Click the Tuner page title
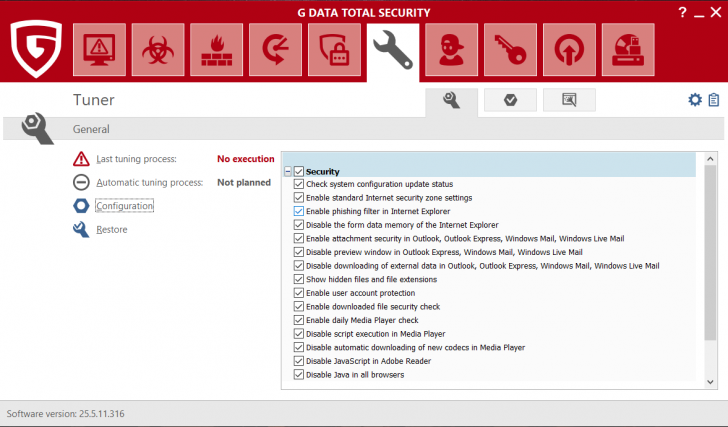728x427 pixels. (x=94, y=100)
